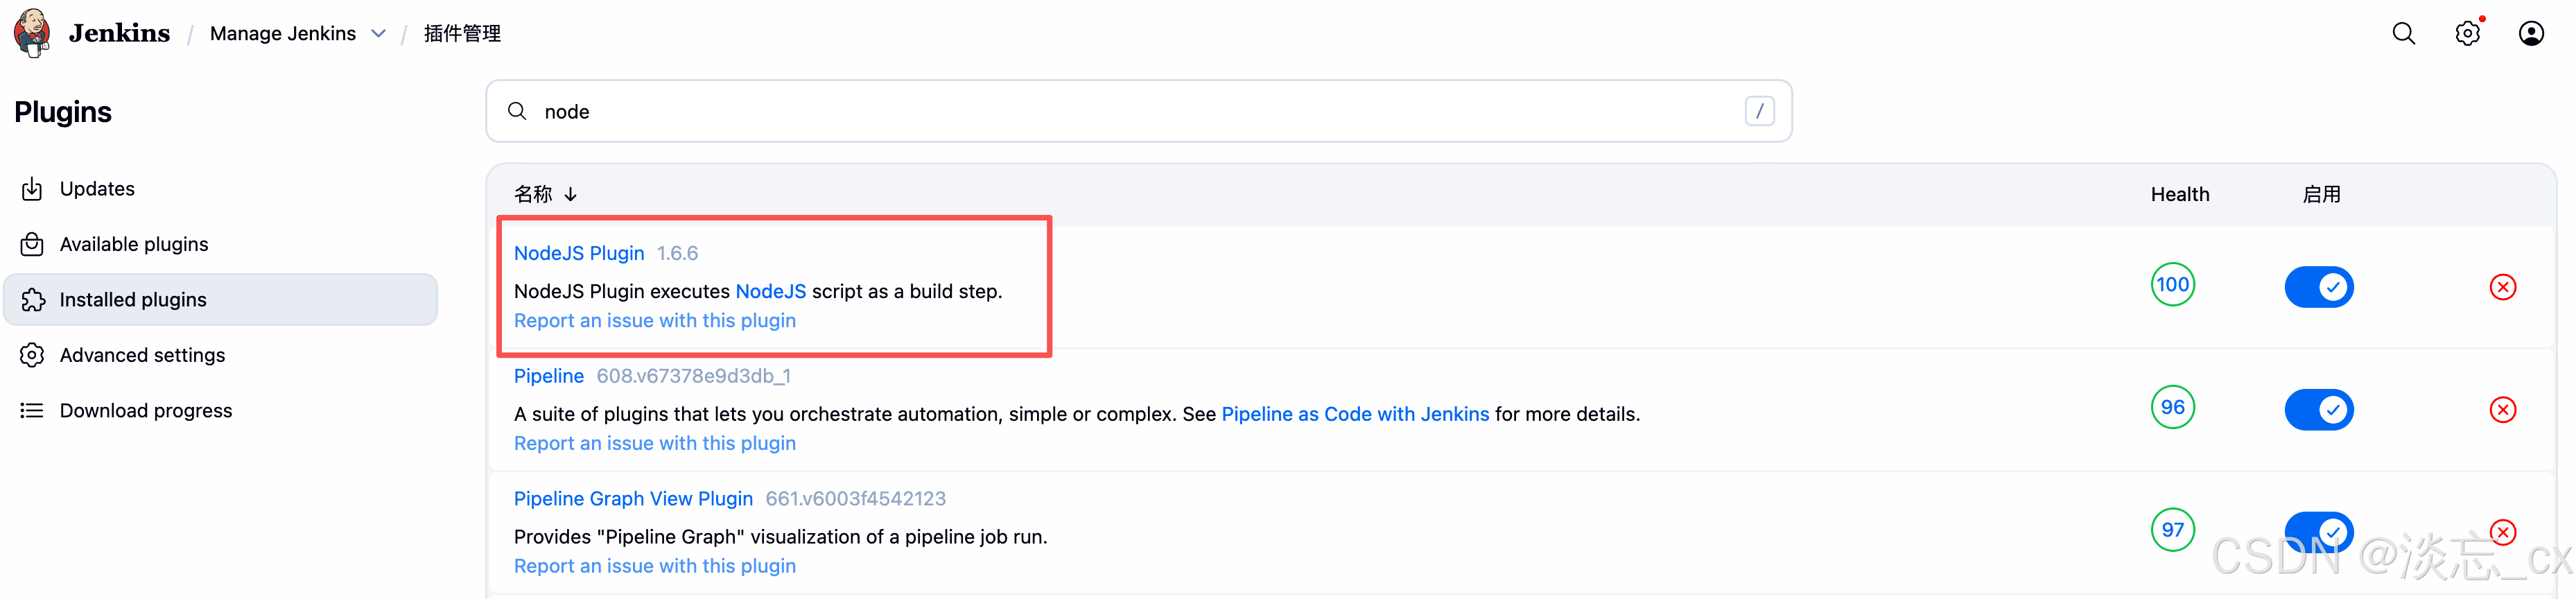
Task: Click the Pipeline health score 96
Action: 2172,407
